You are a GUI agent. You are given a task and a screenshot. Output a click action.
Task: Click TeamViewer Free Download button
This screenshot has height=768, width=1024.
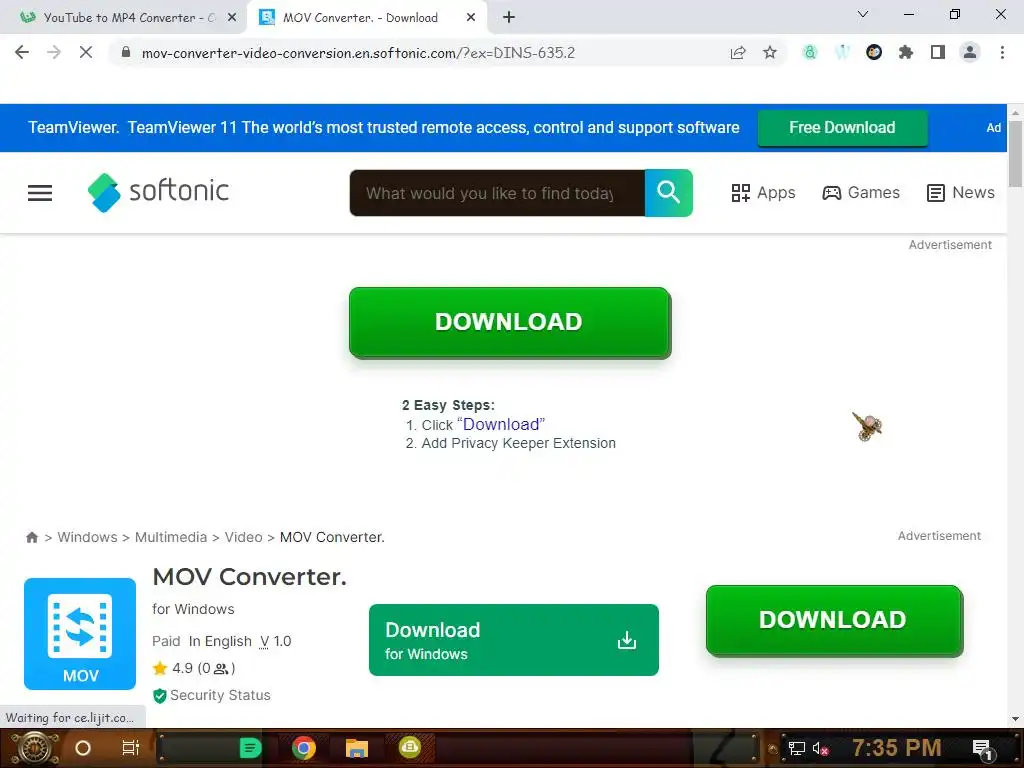[842, 127]
